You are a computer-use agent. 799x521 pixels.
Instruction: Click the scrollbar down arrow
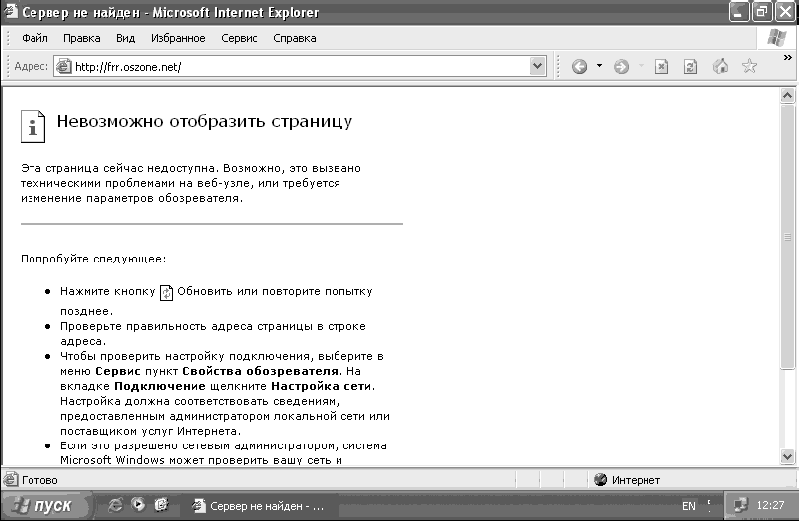coord(787,456)
